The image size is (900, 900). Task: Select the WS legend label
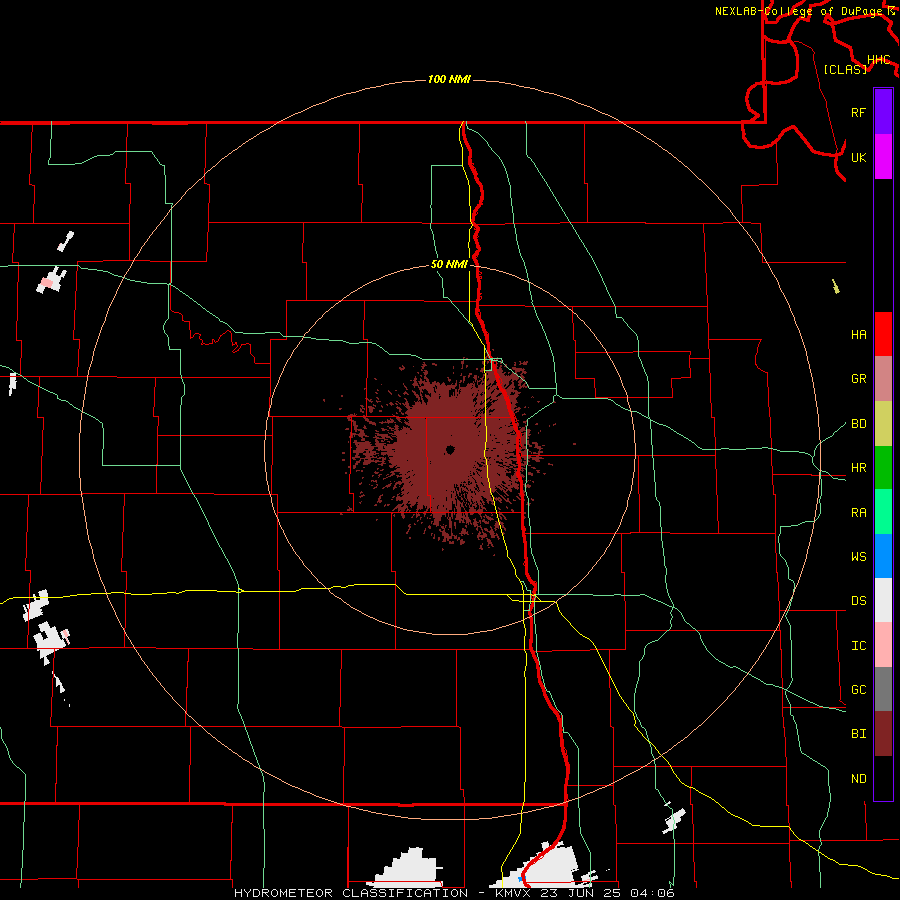[858, 557]
